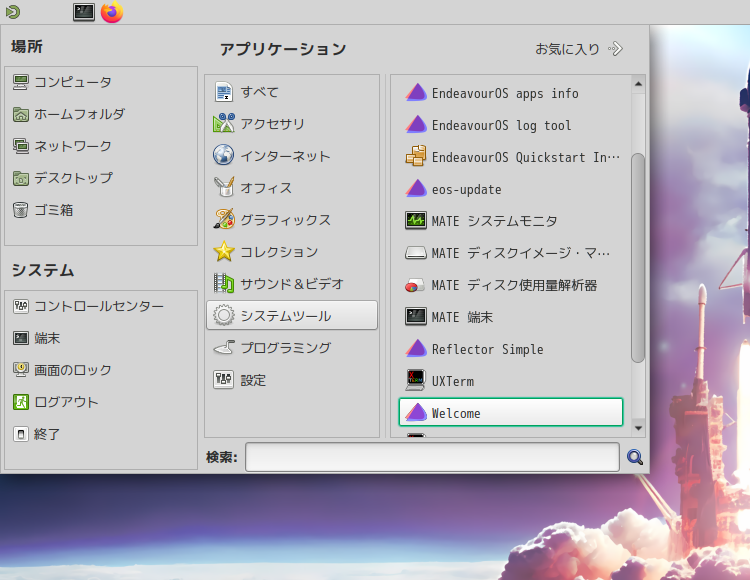Launch MATE 端末 from the application list
750x580 pixels.
click(511, 317)
